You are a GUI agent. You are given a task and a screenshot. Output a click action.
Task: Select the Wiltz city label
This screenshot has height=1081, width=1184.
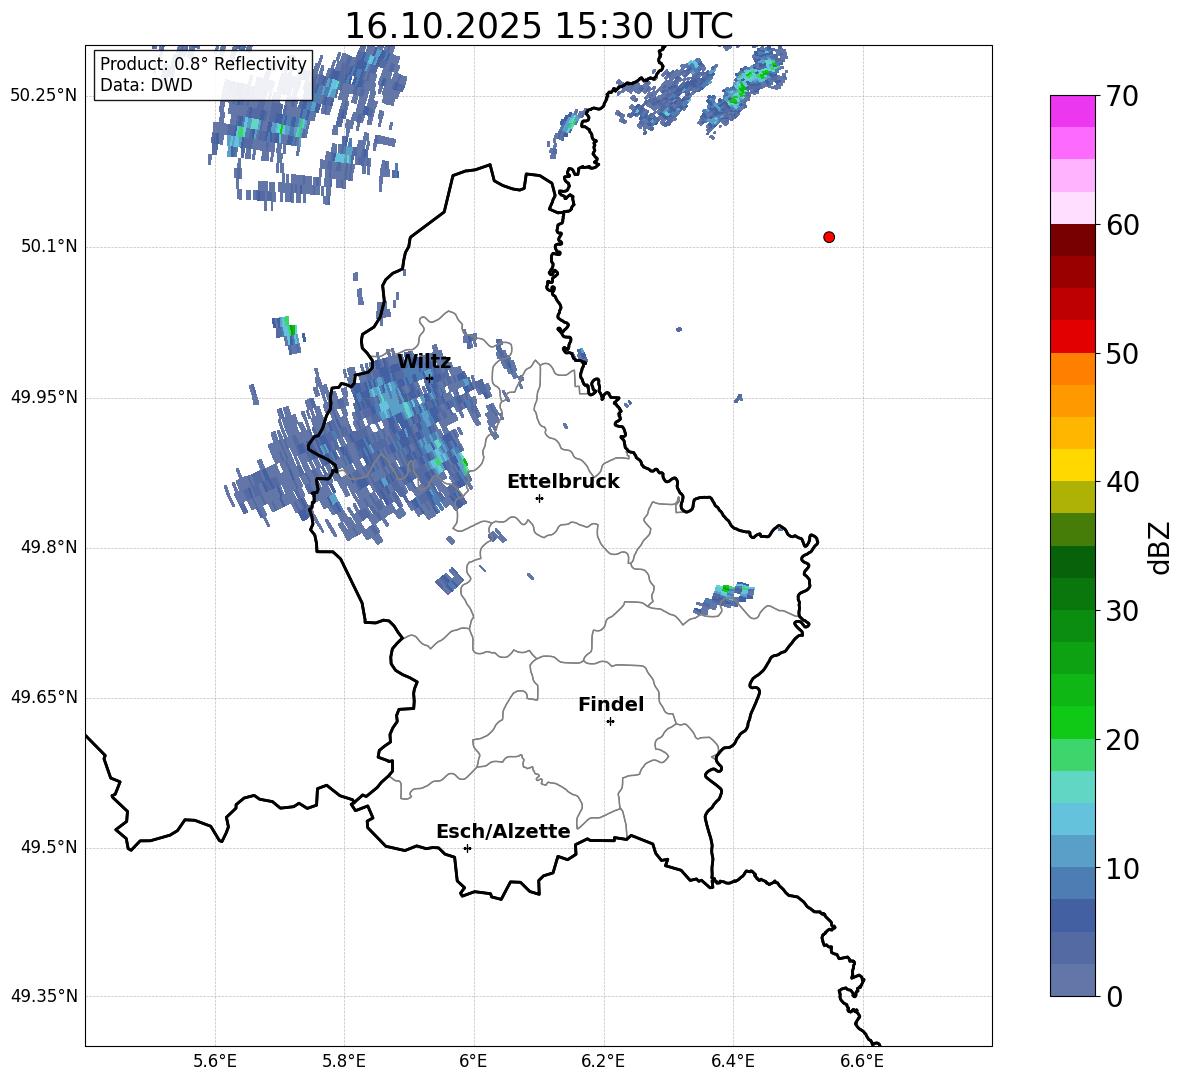pos(424,362)
